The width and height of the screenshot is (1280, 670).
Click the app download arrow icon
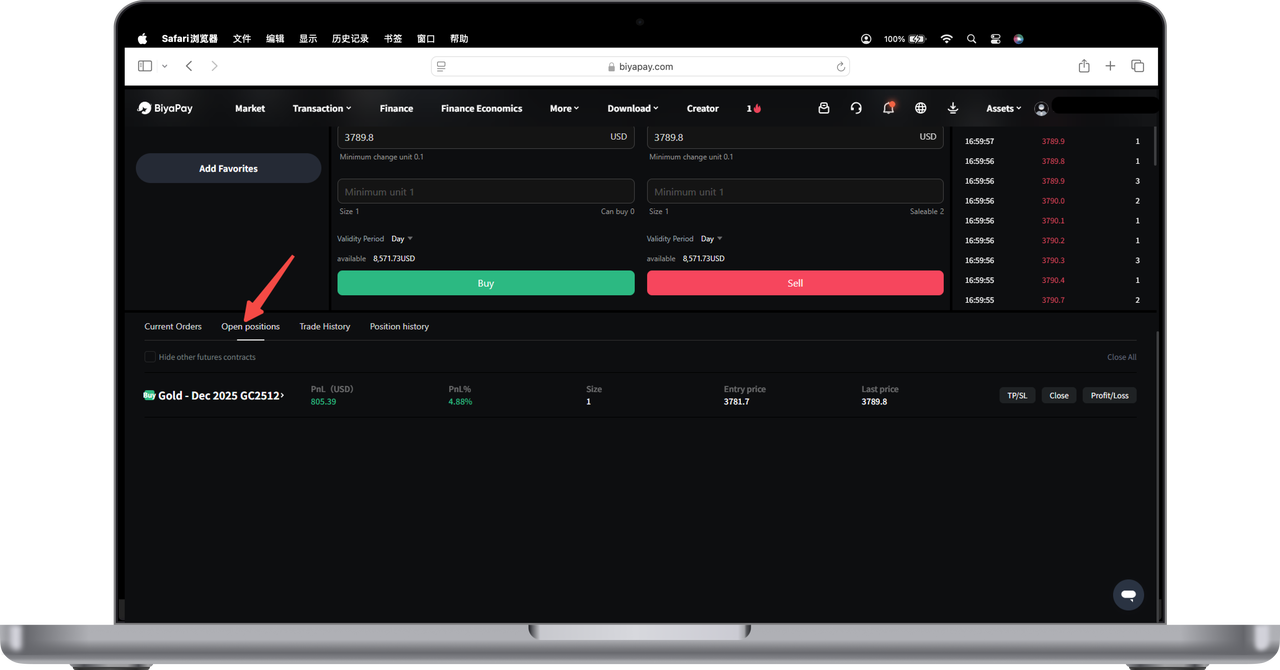click(x=953, y=108)
